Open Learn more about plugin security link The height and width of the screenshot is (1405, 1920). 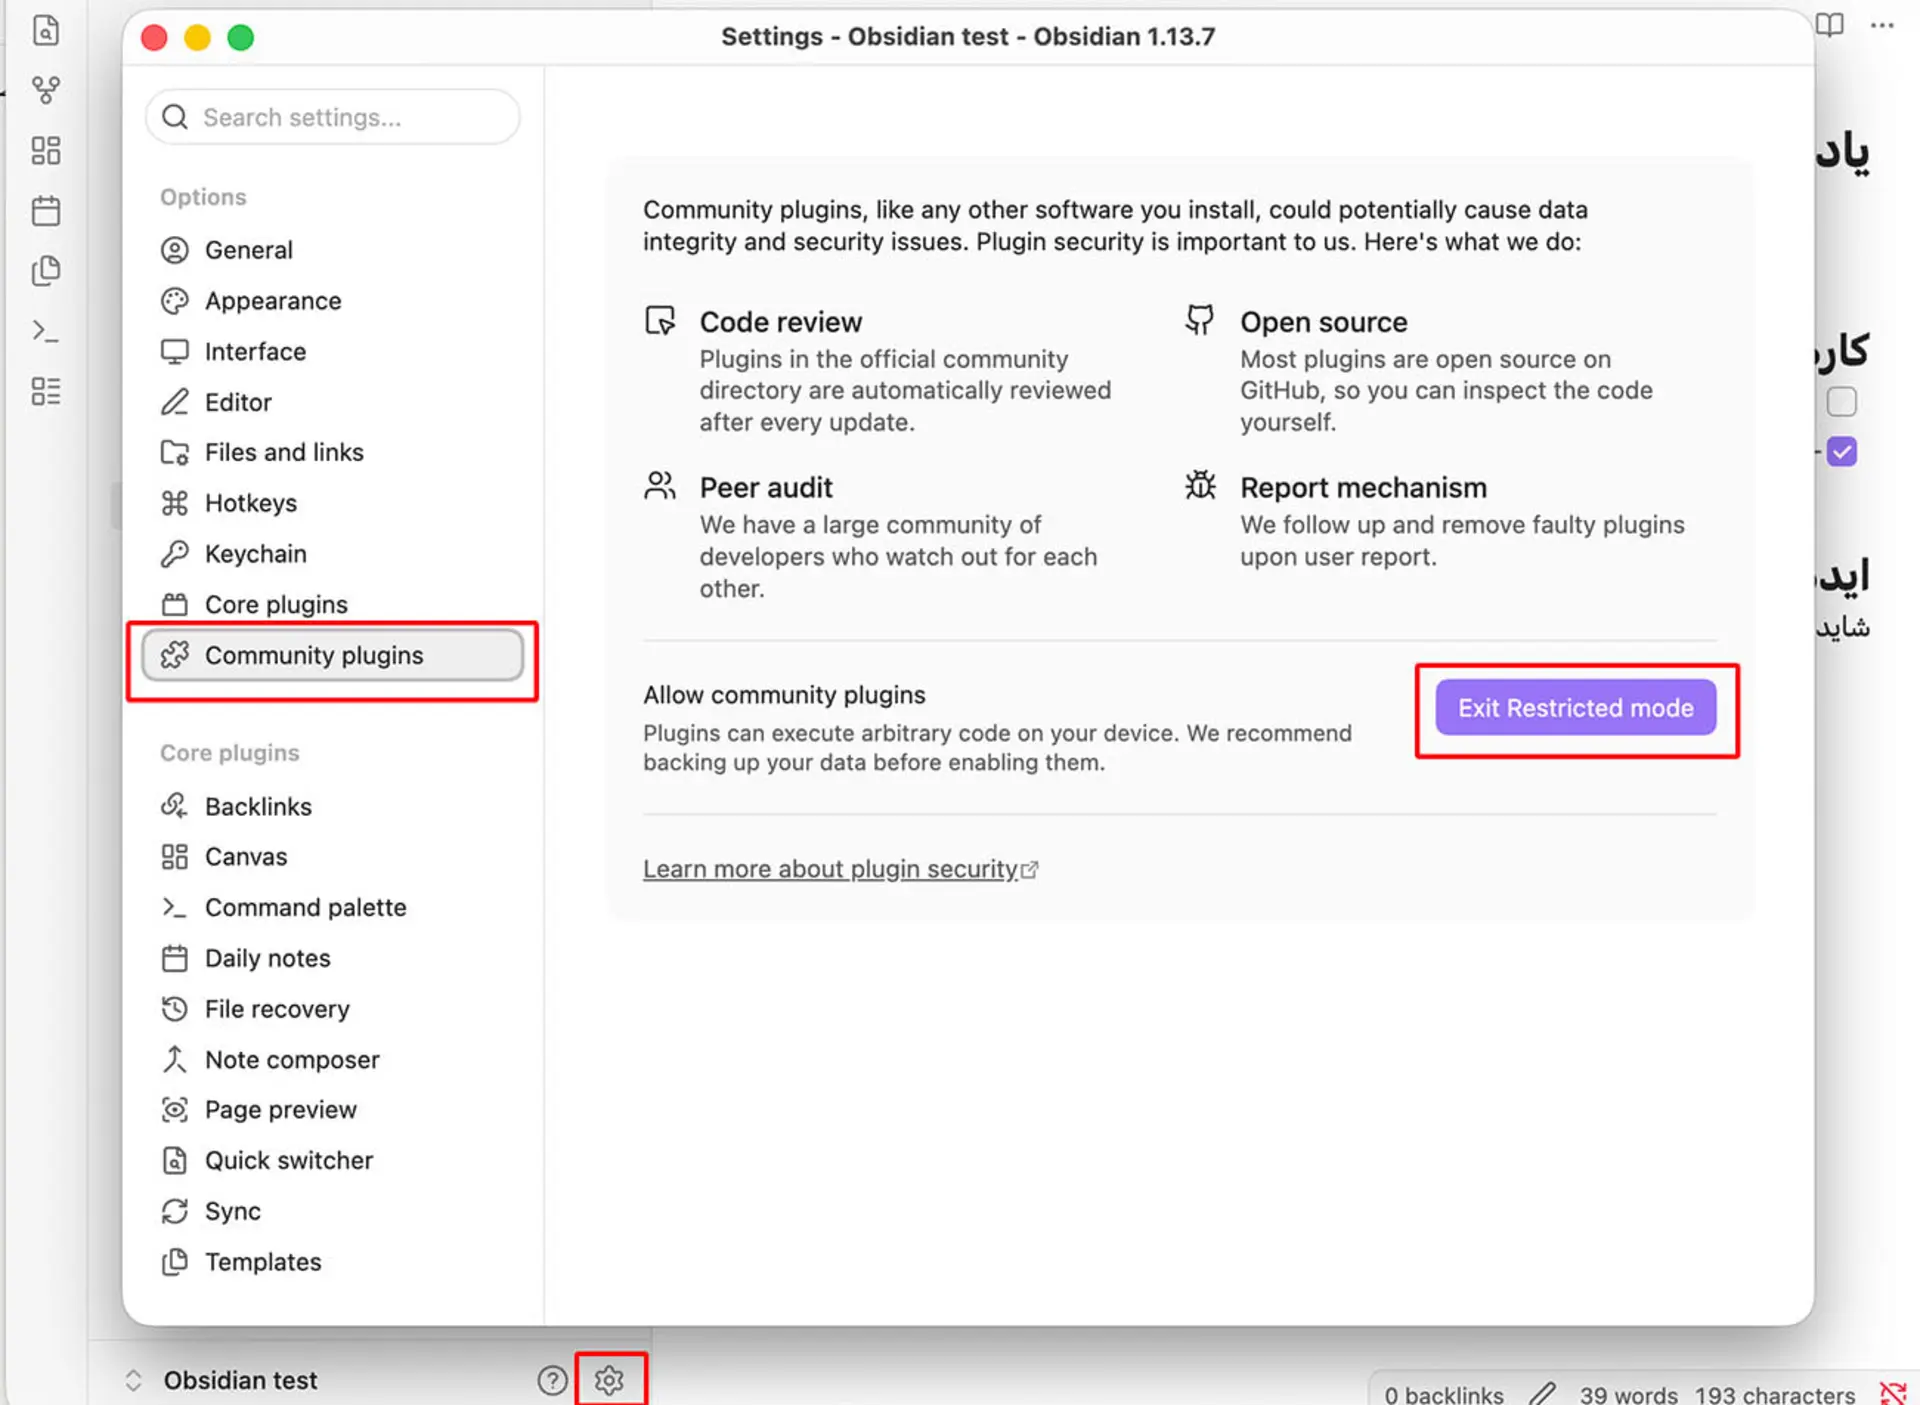click(x=840, y=869)
